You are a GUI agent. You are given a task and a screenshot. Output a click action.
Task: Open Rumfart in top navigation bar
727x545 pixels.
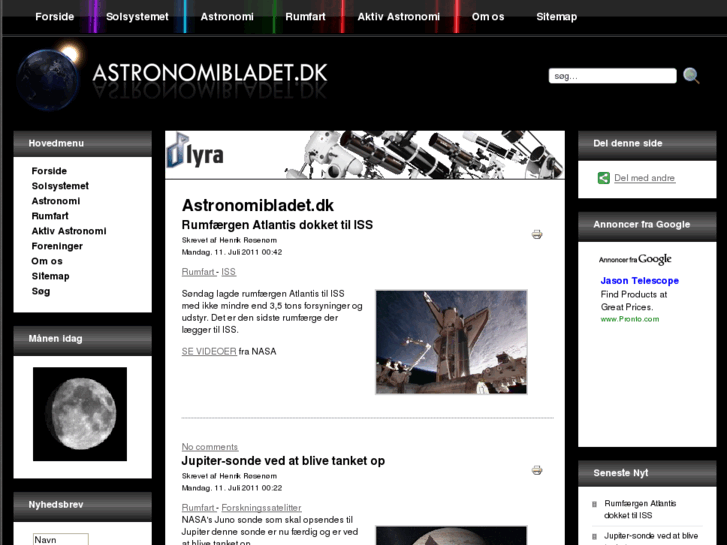coord(306,17)
